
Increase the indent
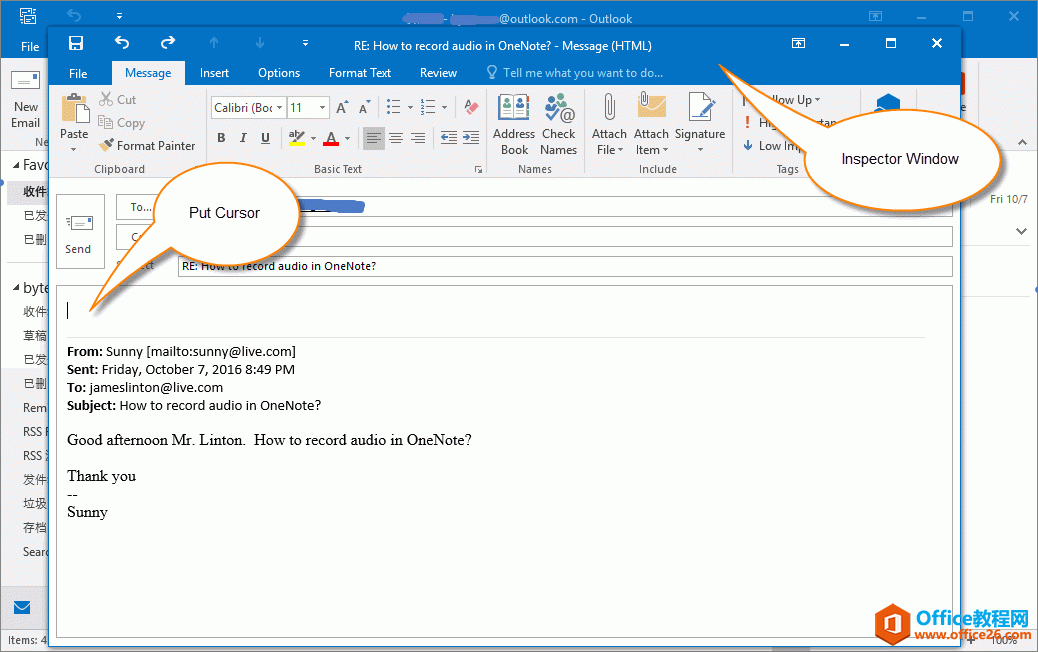pos(471,138)
